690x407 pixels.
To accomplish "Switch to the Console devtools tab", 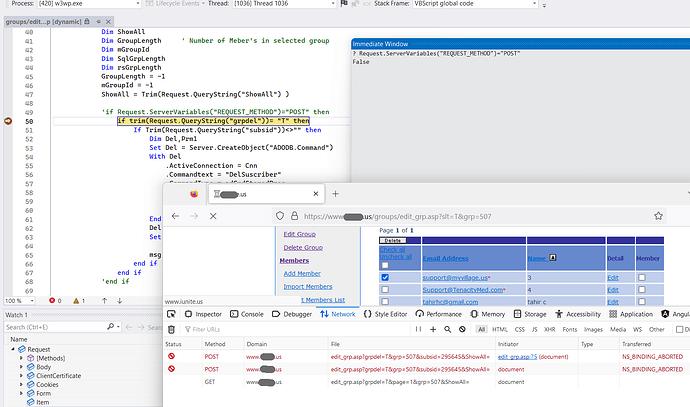I will click(x=247, y=313).
